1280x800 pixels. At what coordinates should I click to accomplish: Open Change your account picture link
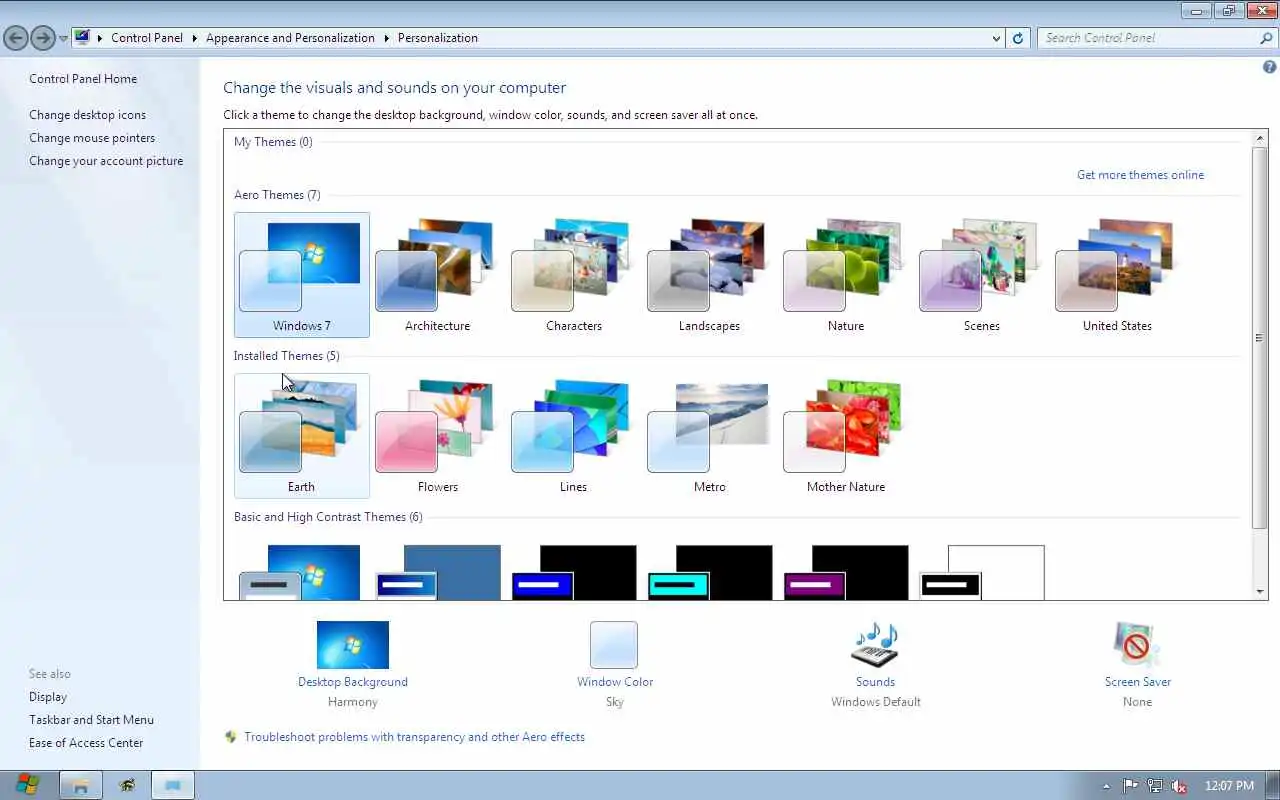coord(106,161)
